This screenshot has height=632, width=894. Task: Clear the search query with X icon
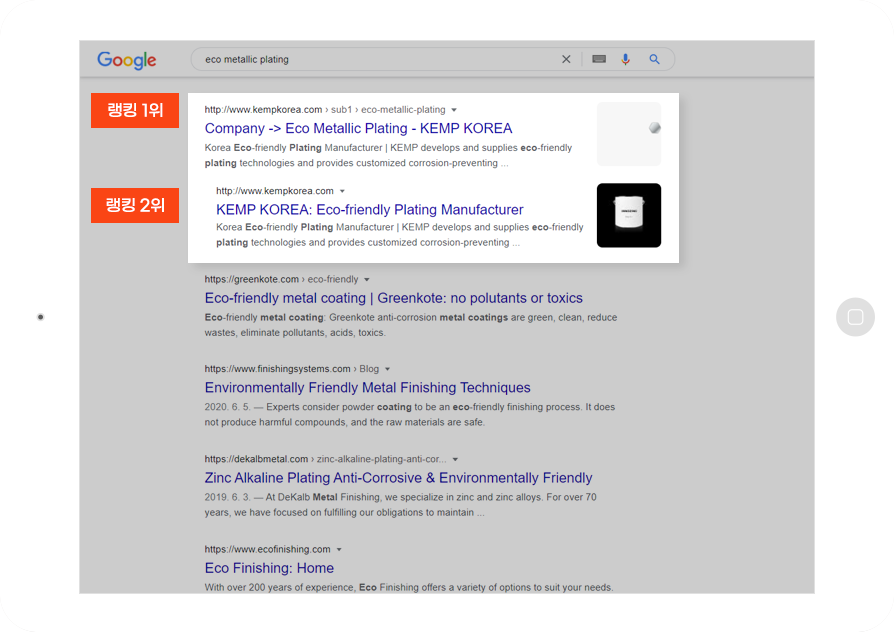point(566,59)
